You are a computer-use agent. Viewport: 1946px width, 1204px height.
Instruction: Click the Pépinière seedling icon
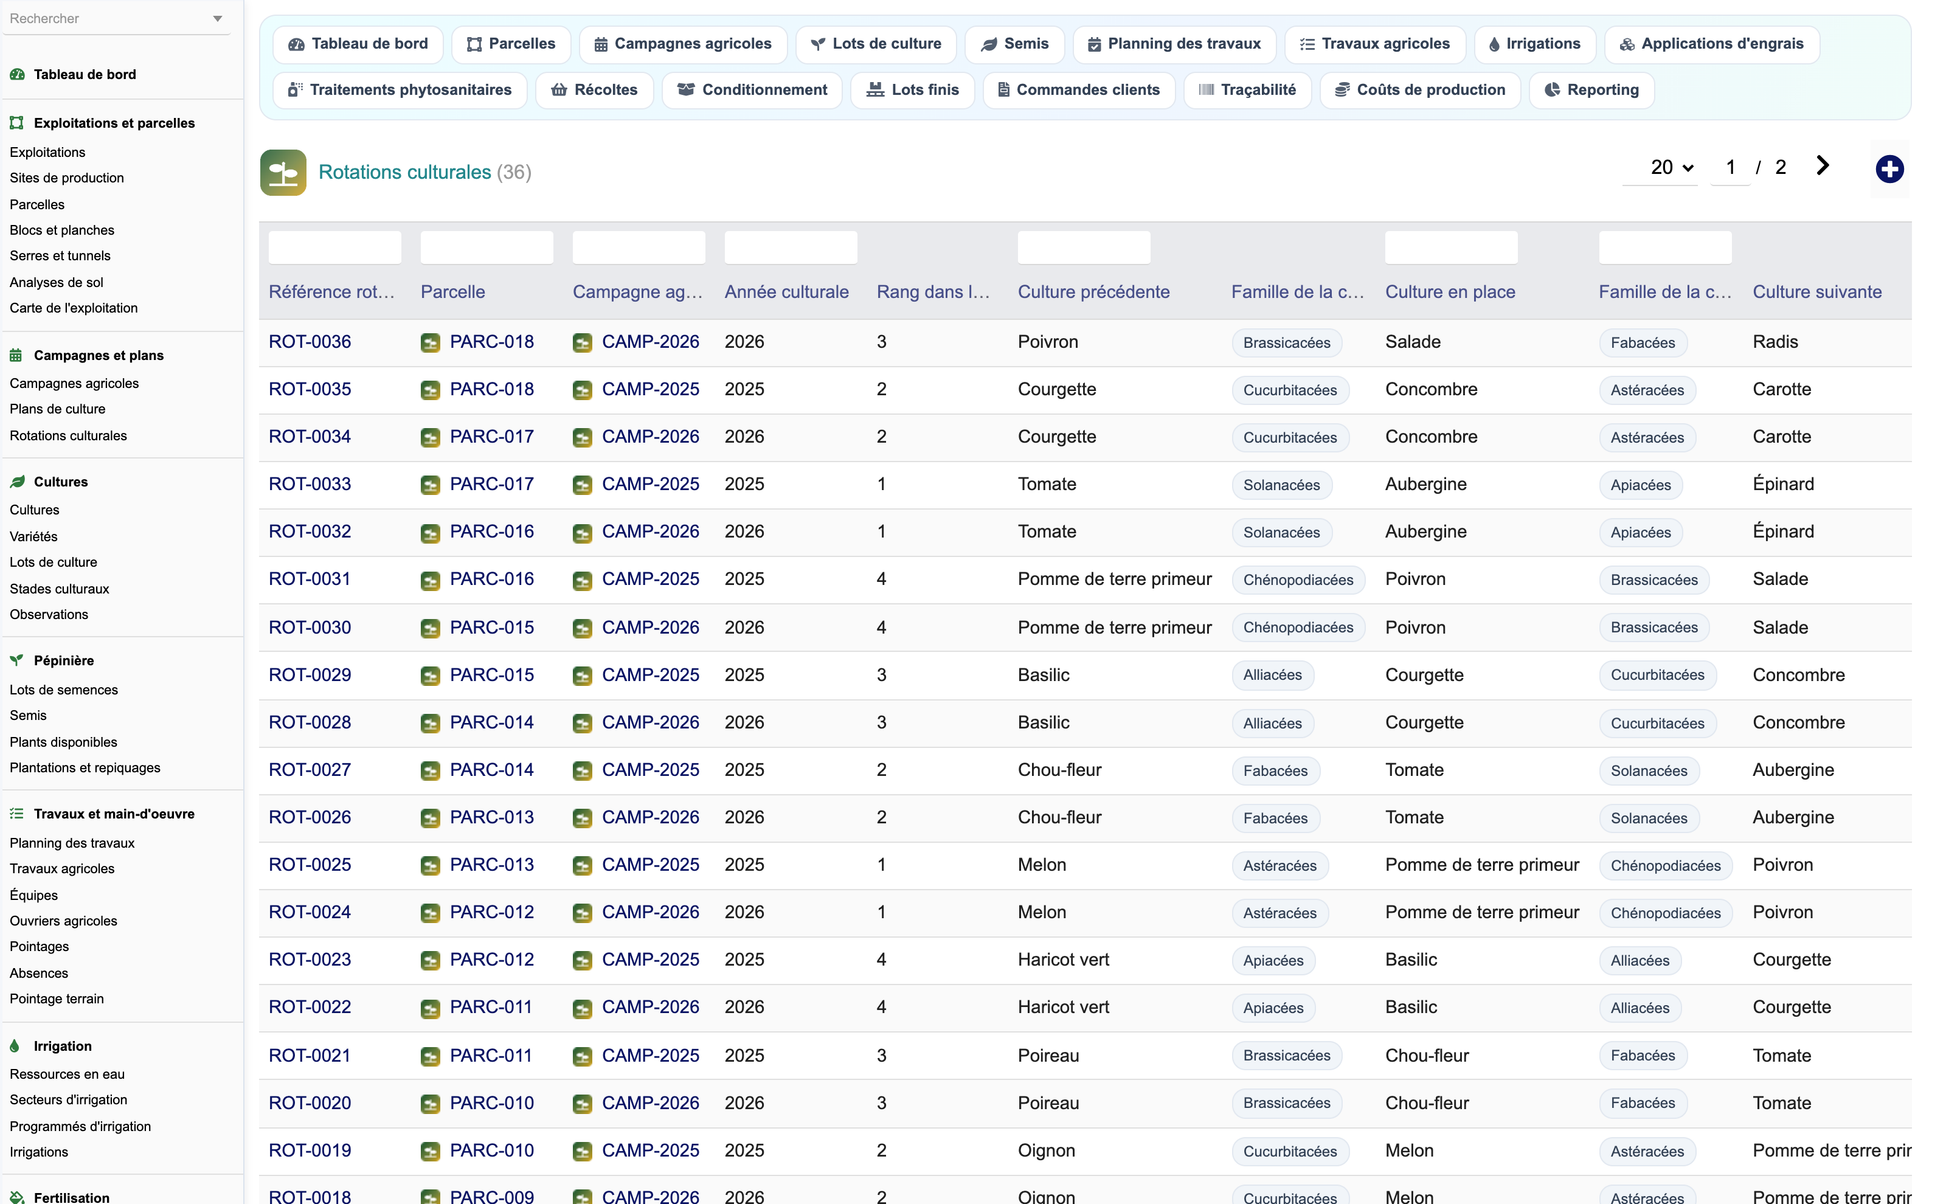point(17,661)
